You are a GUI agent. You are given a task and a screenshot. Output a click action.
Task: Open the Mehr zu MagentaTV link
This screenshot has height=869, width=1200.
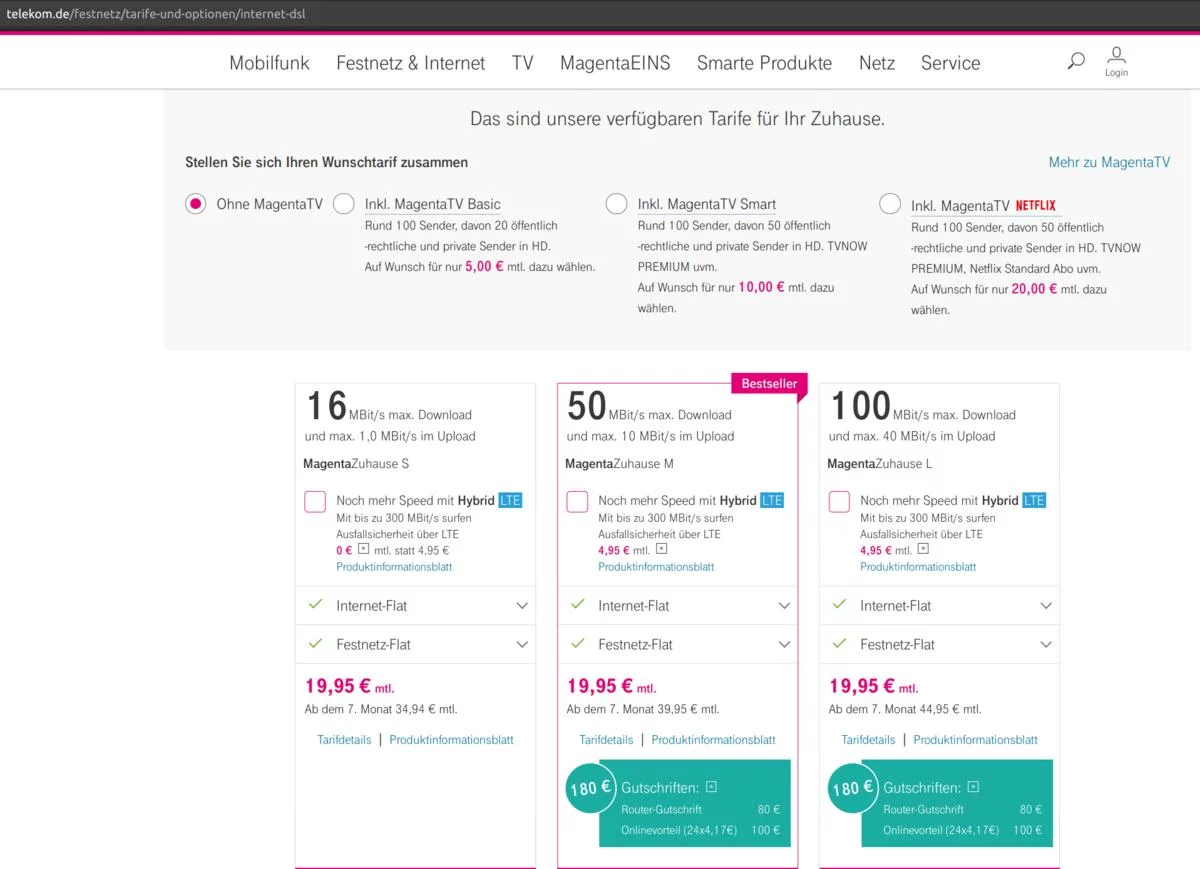coord(1108,162)
